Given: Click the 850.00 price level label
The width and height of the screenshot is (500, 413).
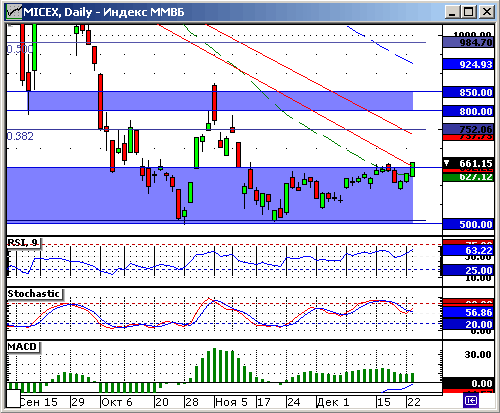Looking at the screenshot, I should (468, 92).
